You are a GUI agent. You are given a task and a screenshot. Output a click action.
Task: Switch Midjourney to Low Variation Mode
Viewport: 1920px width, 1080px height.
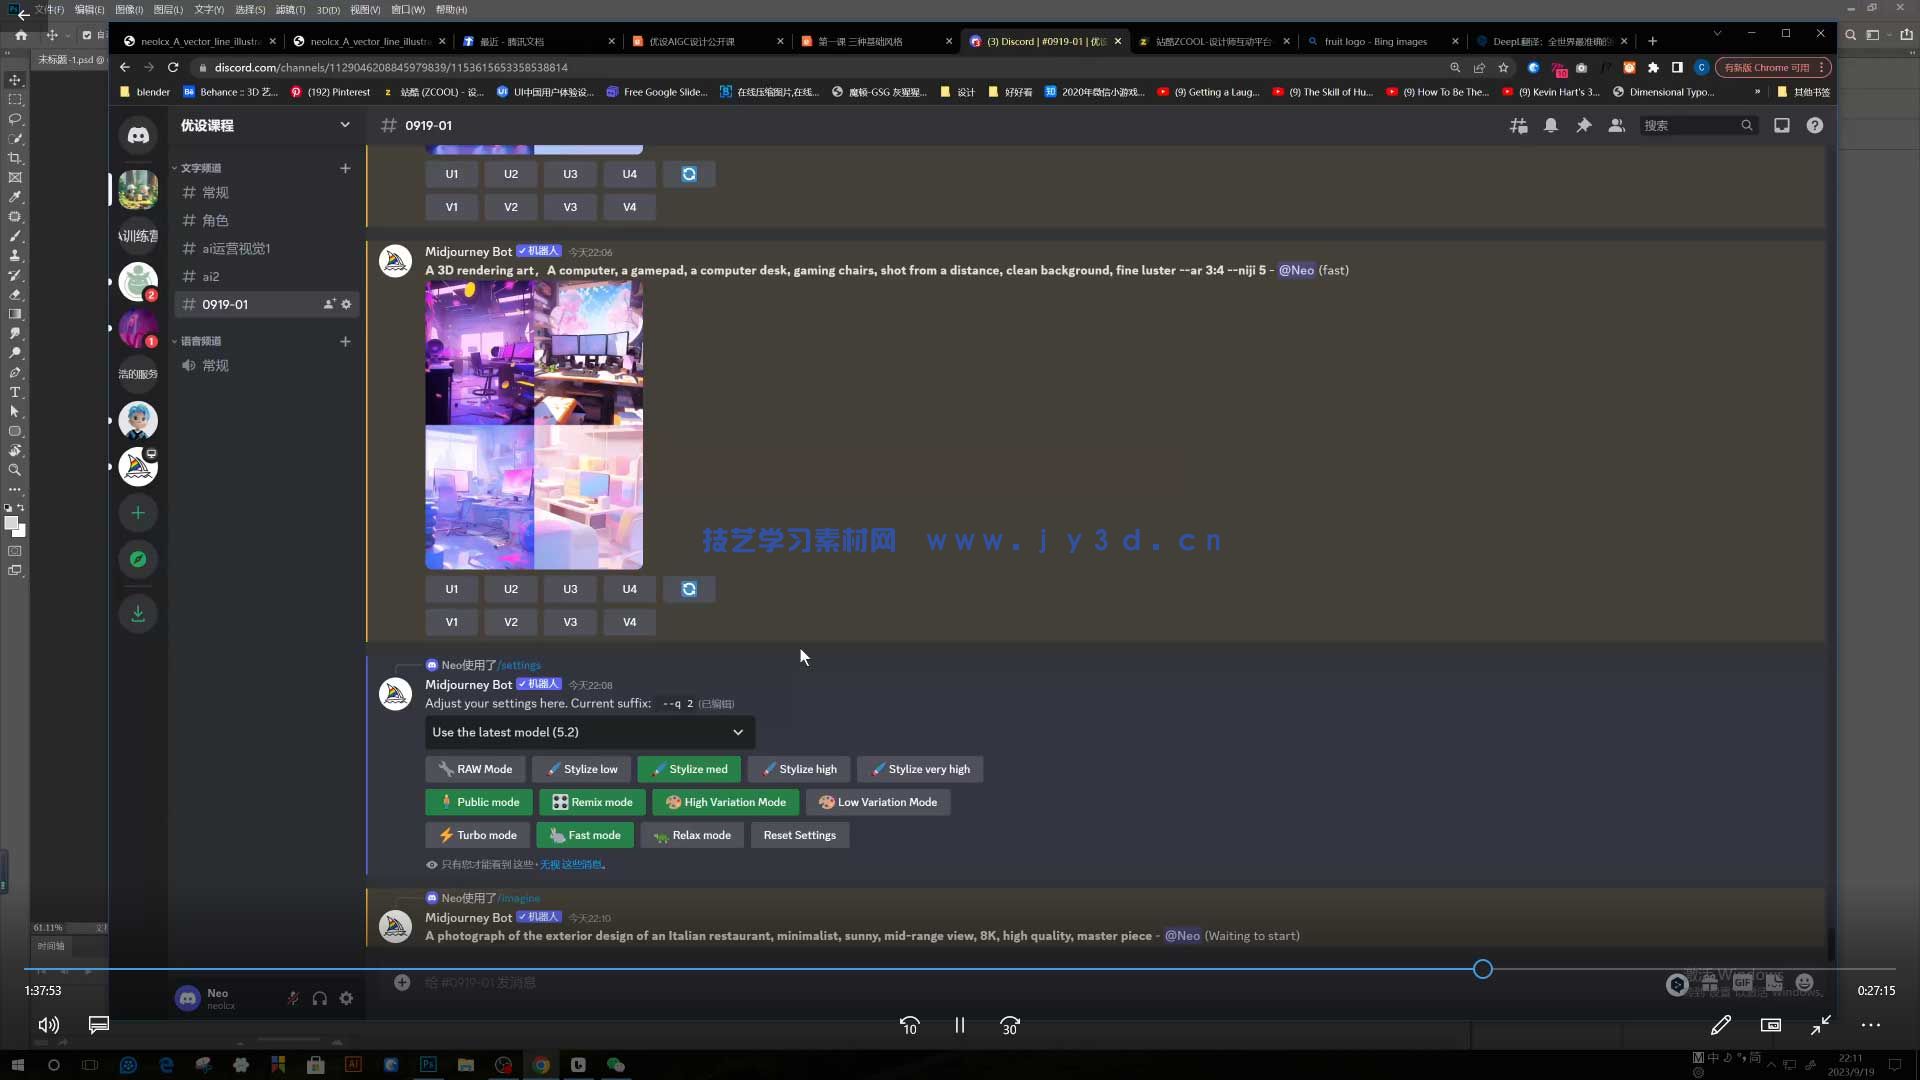[878, 801]
